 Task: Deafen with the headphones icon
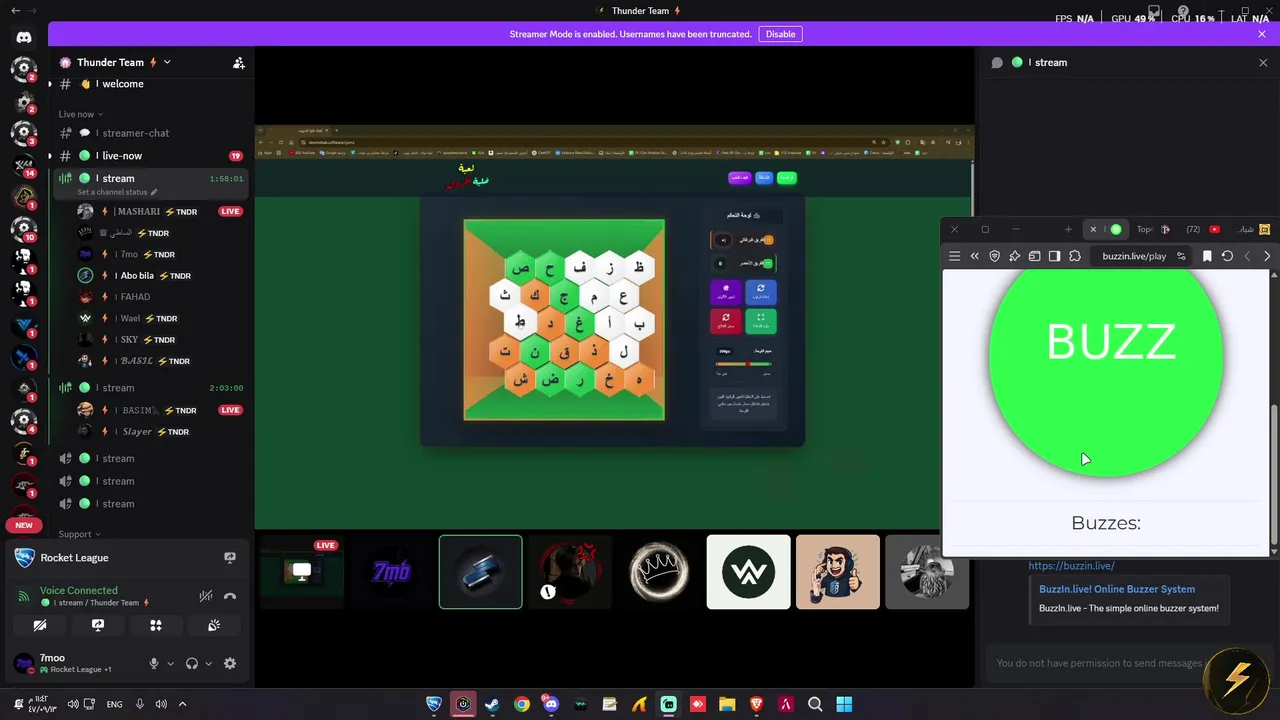coord(192,663)
